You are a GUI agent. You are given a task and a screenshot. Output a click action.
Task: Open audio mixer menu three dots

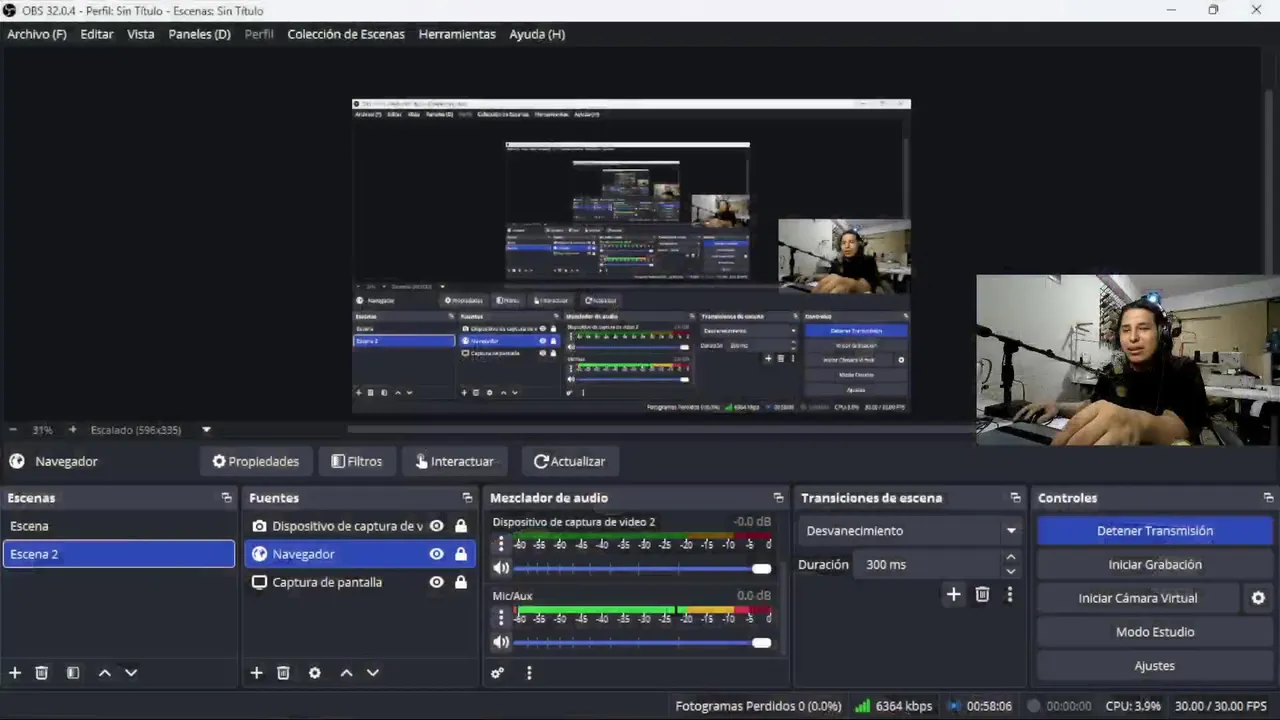[x=529, y=673]
